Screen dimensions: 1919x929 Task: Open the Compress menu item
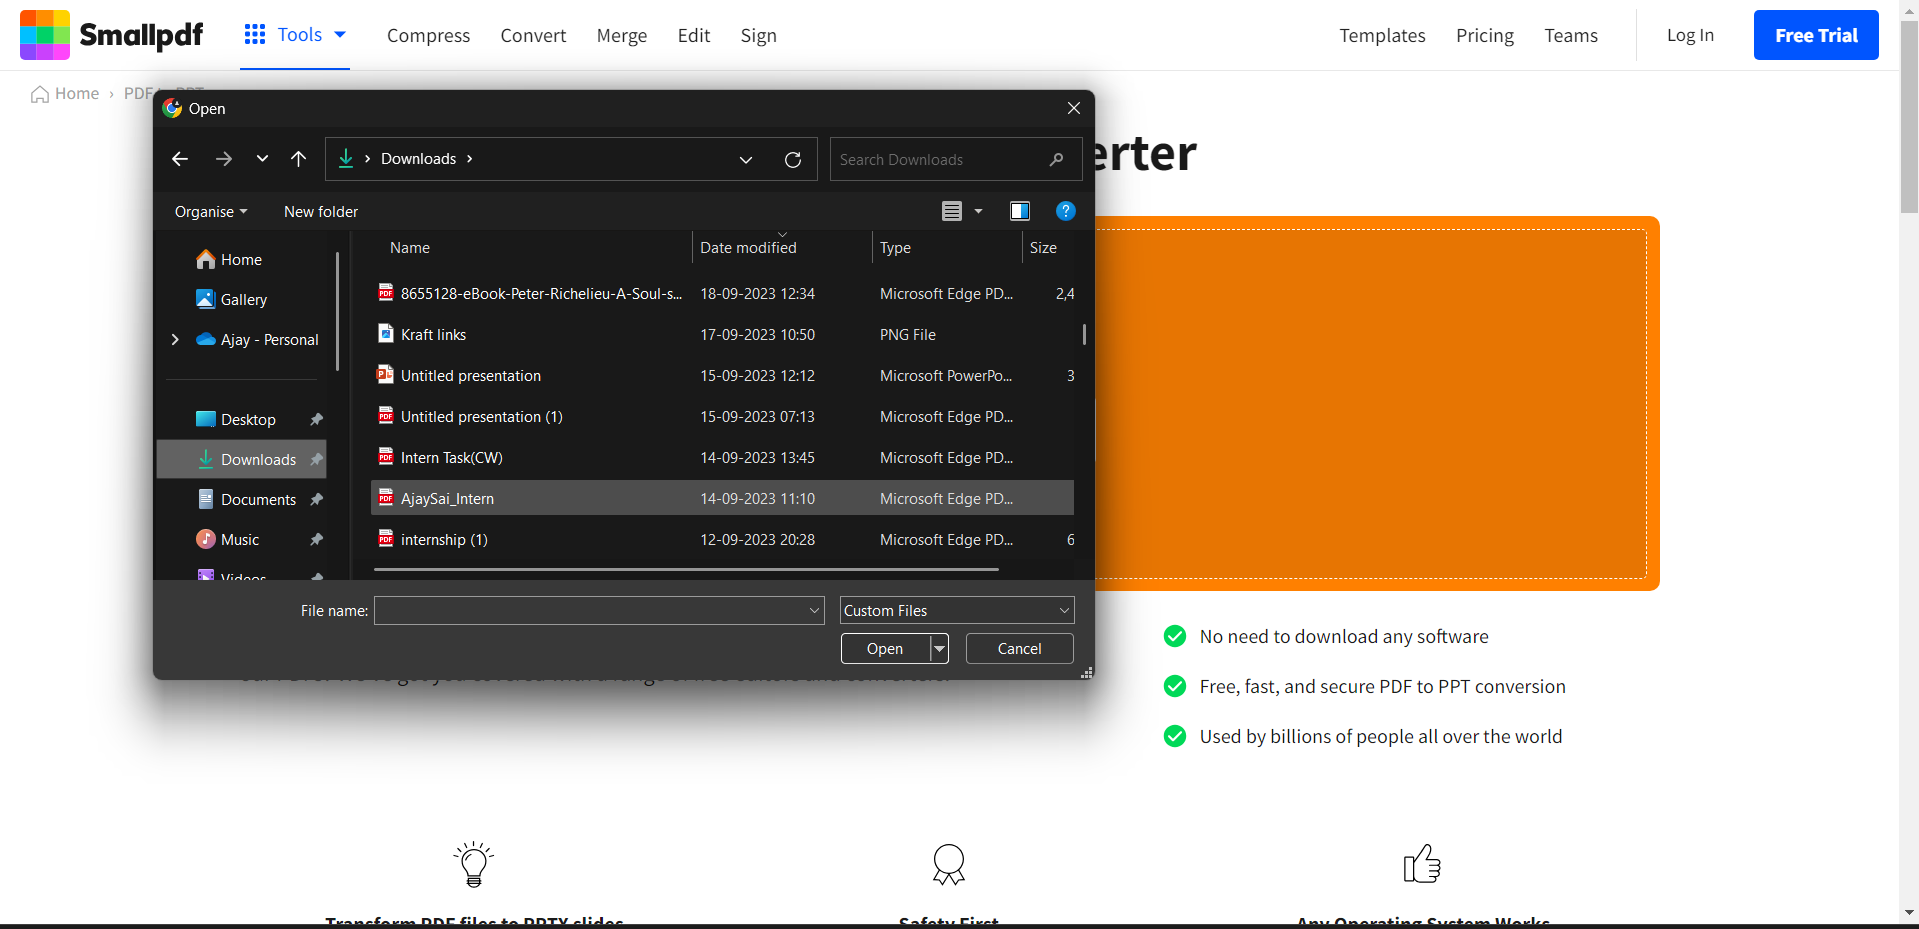point(428,36)
